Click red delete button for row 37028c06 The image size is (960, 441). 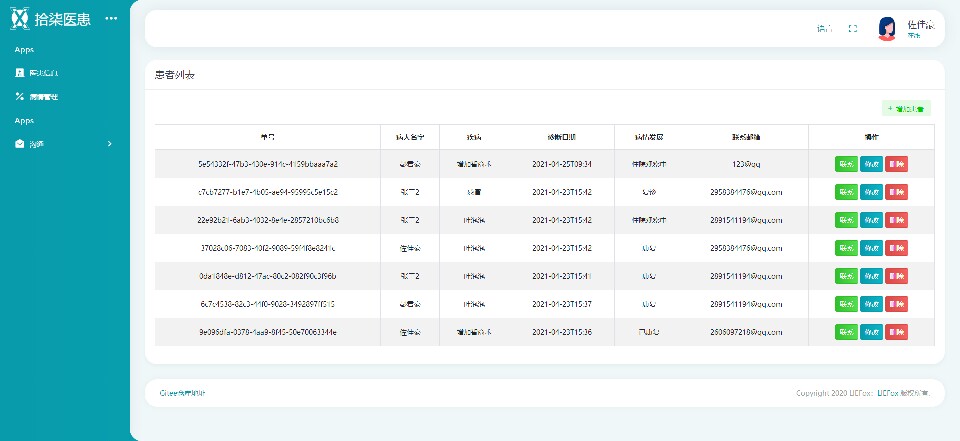896,248
